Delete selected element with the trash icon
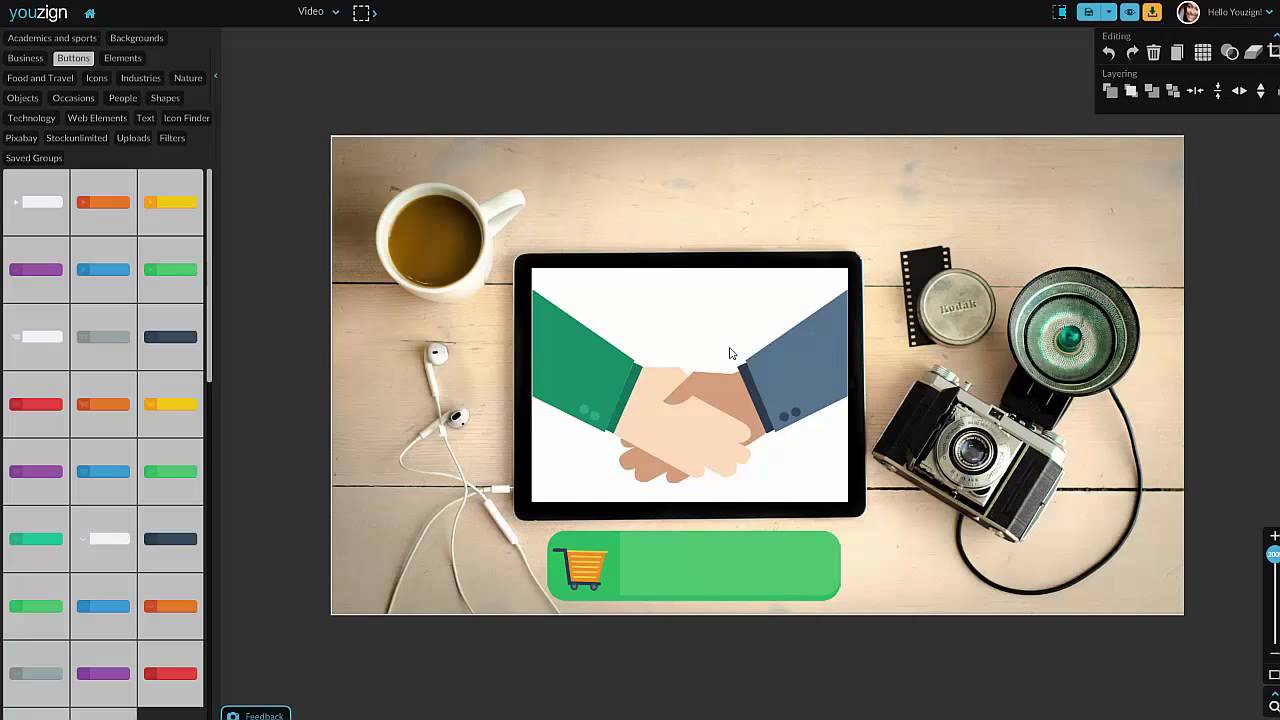1280x720 pixels. [1154, 53]
